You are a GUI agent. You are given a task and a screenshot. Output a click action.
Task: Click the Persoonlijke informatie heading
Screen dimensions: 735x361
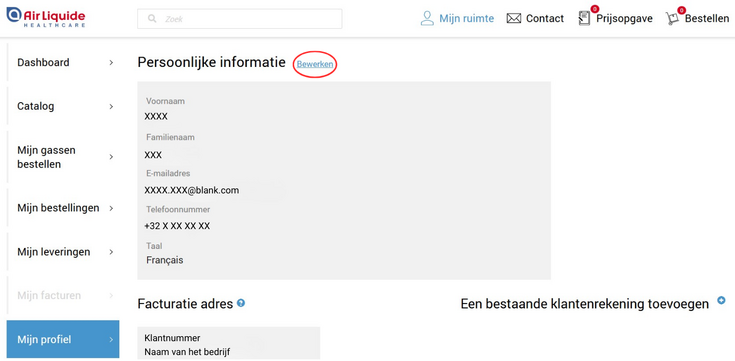(211, 62)
